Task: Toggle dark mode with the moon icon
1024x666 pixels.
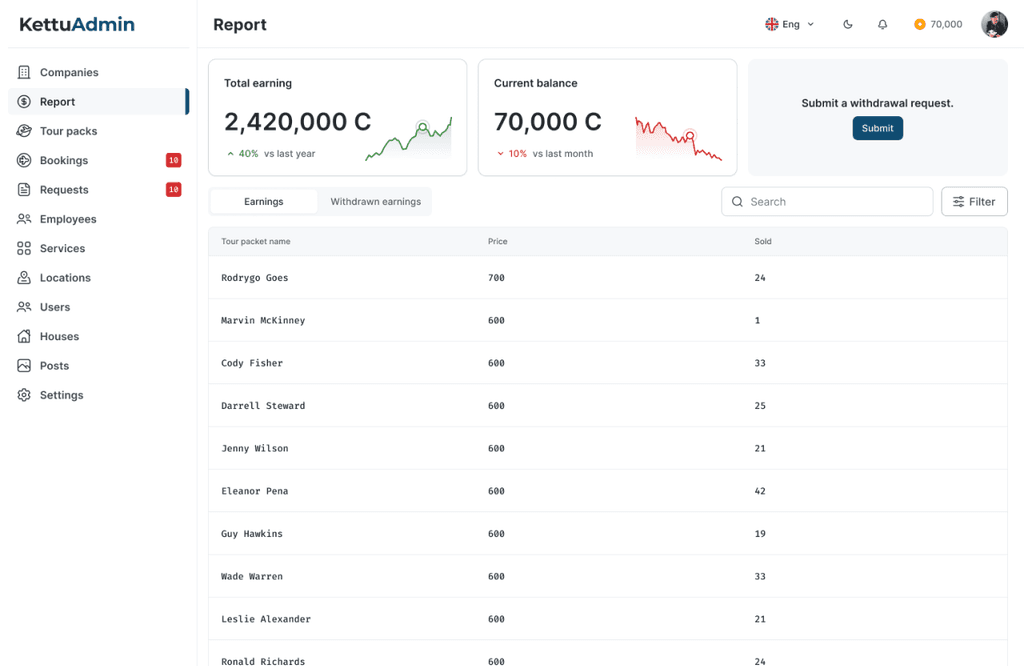Action: (x=848, y=24)
